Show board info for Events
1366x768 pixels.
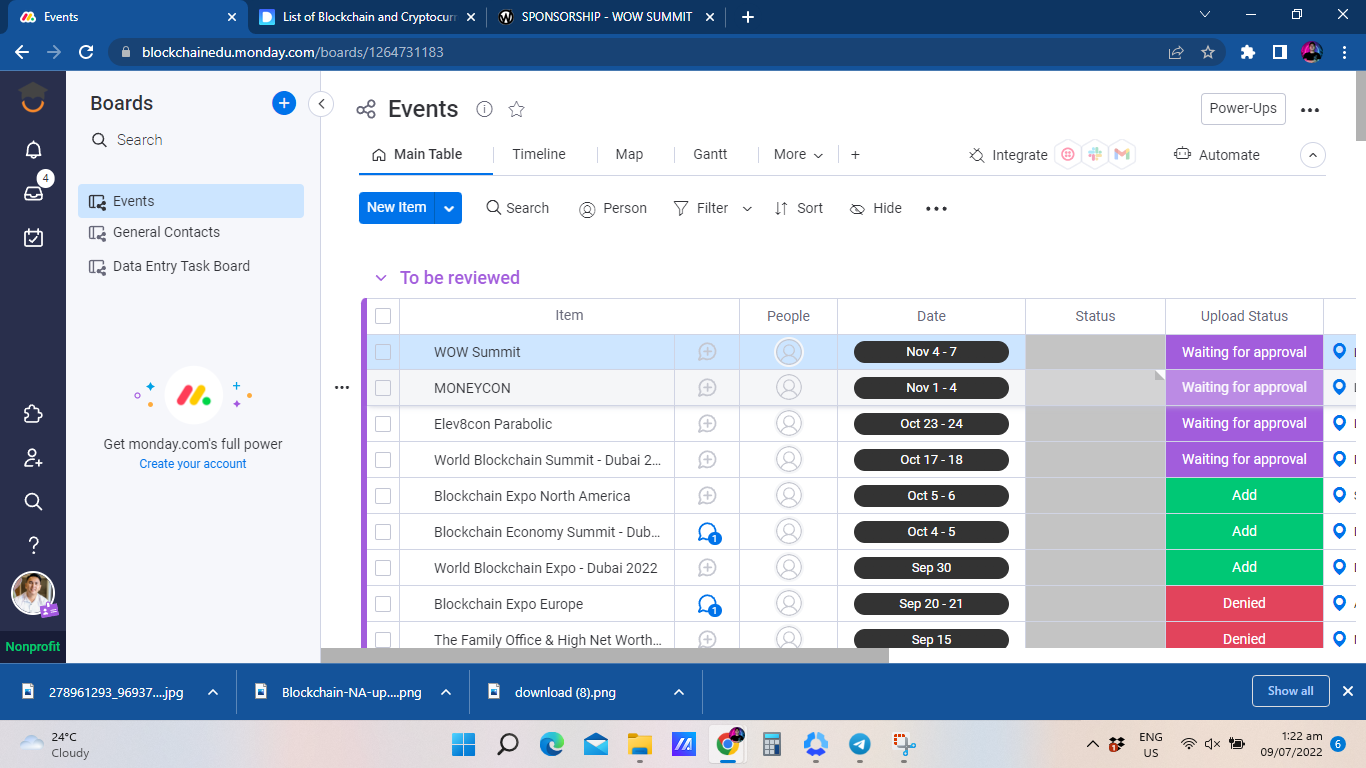(485, 109)
